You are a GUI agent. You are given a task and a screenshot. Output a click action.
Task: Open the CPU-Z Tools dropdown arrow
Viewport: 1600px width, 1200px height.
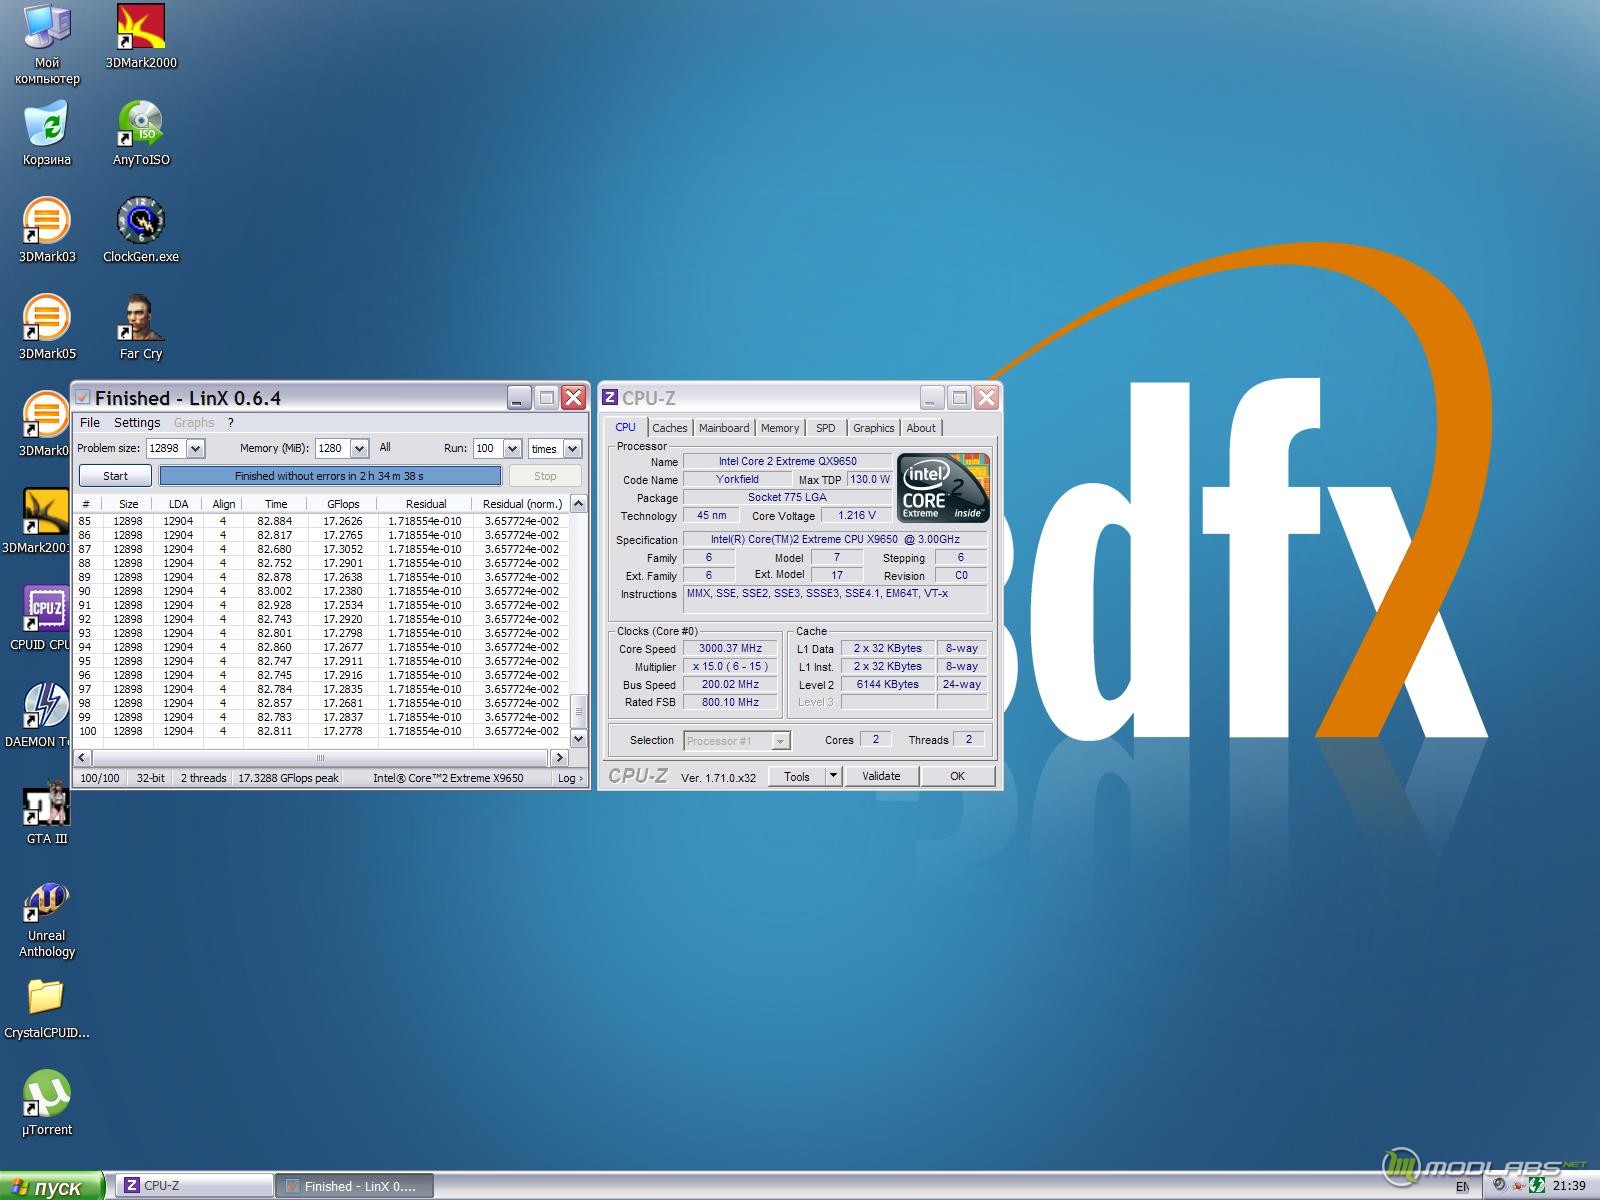833,776
